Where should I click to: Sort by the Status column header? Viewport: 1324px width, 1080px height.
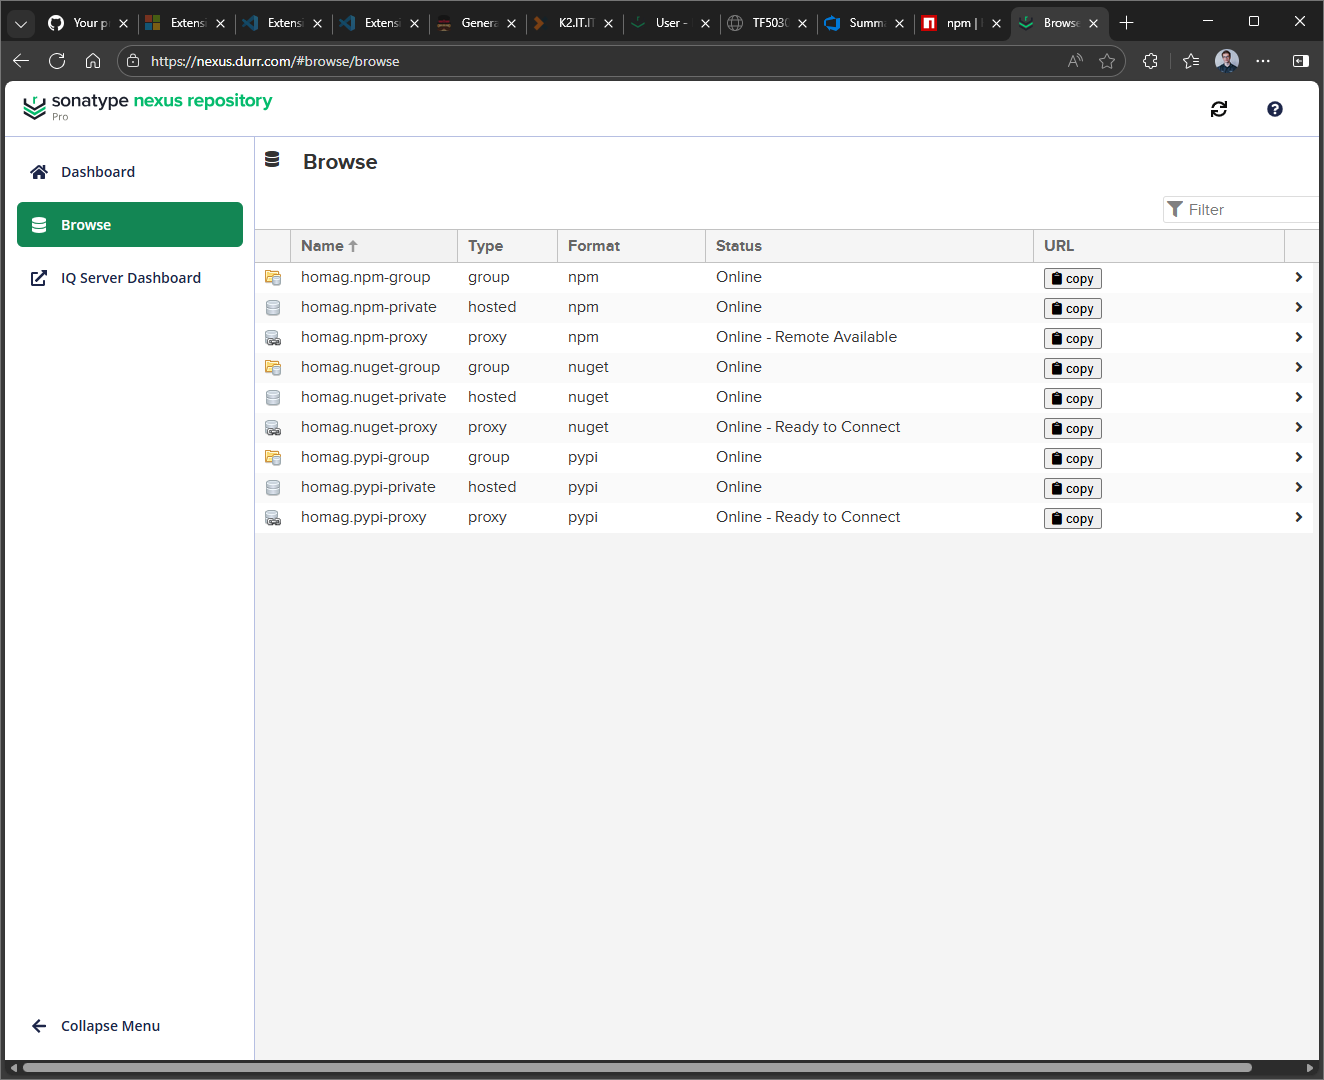tap(869, 246)
